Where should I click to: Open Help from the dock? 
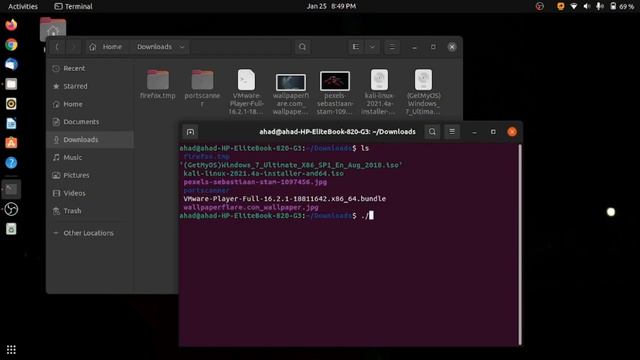pos(11,163)
